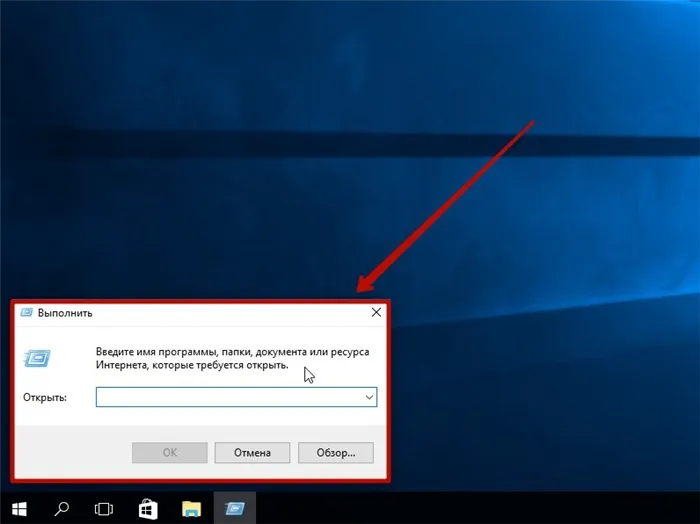
Task: Open the Windows Start menu
Action: 19,509
